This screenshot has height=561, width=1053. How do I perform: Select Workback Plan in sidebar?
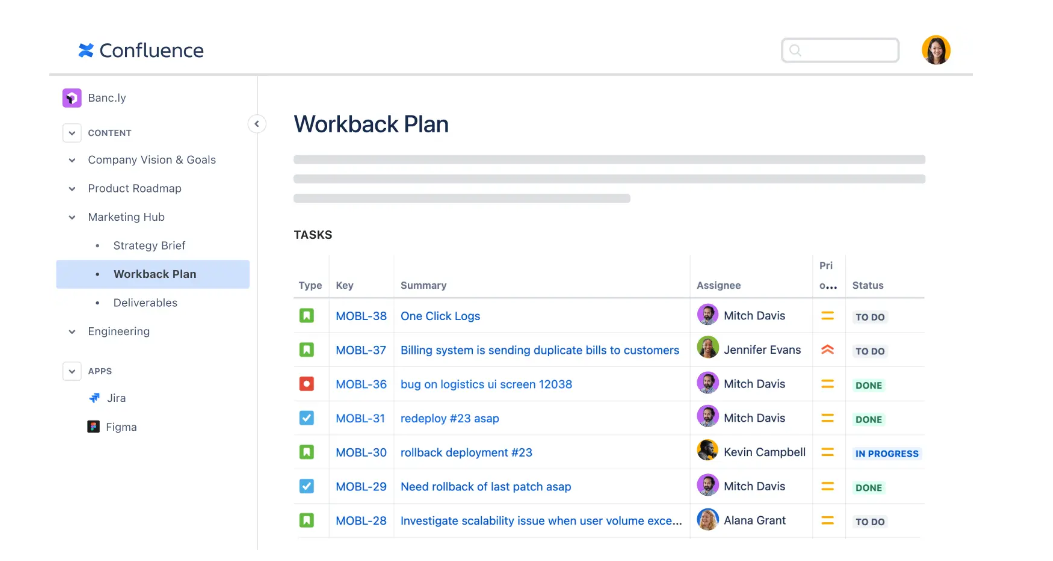[153, 274]
